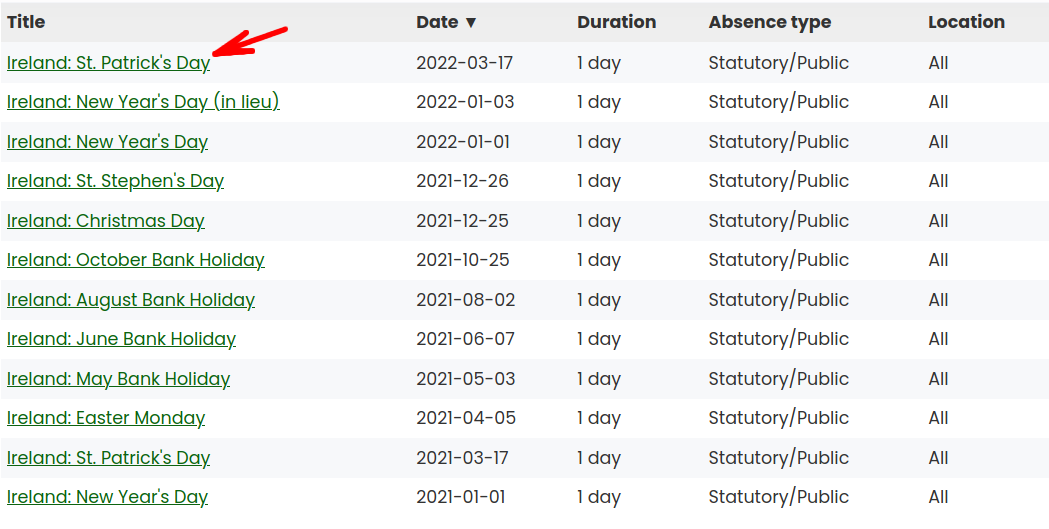The height and width of the screenshot is (529, 1049).
Task: Select Ireland: June Bank Holiday link
Action: click(121, 339)
